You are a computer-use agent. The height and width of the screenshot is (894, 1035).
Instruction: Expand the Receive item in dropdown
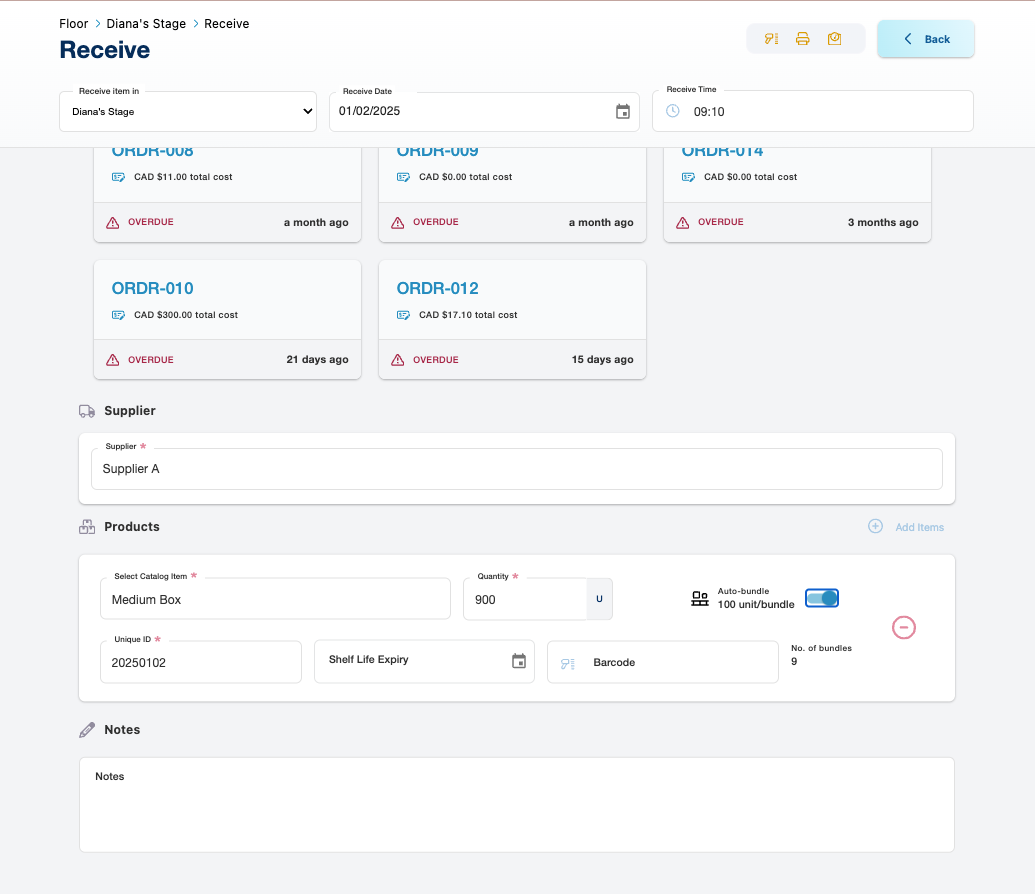point(188,111)
